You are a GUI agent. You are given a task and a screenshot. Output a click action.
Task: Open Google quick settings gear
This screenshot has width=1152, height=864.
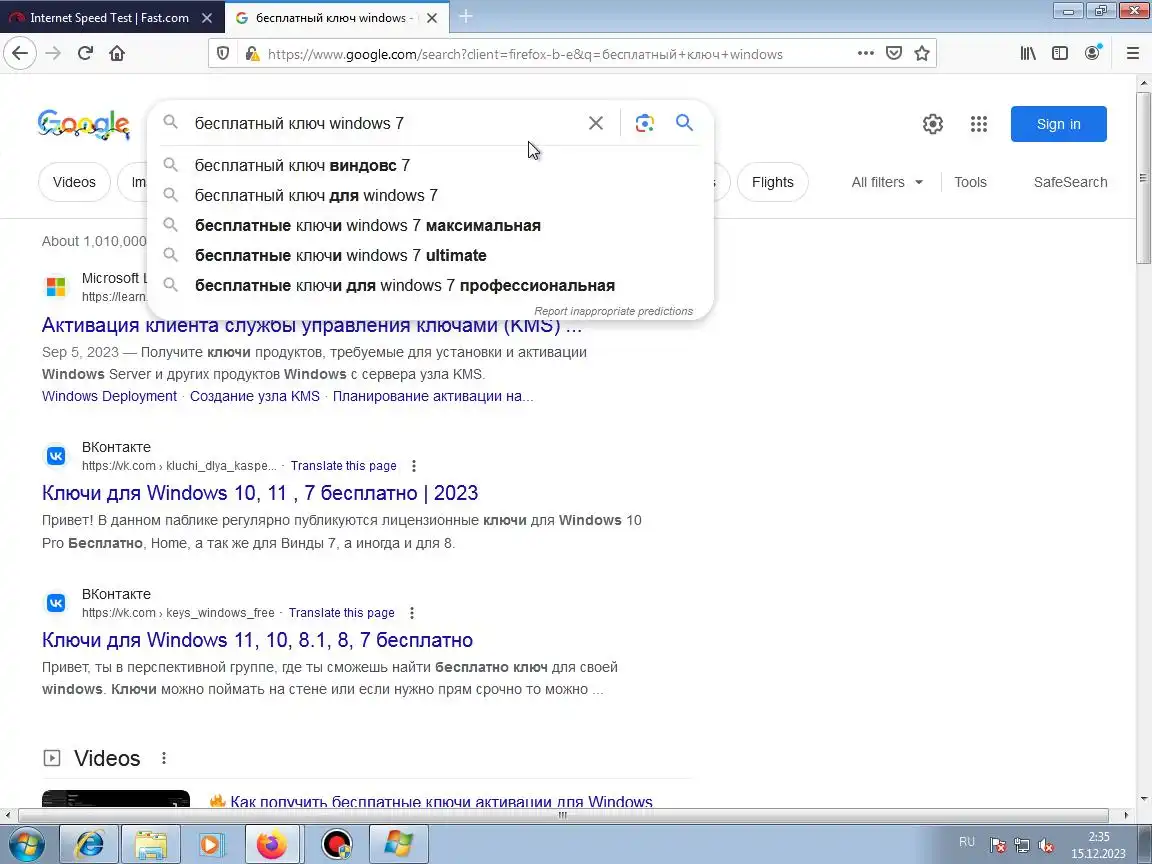click(x=933, y=124)
